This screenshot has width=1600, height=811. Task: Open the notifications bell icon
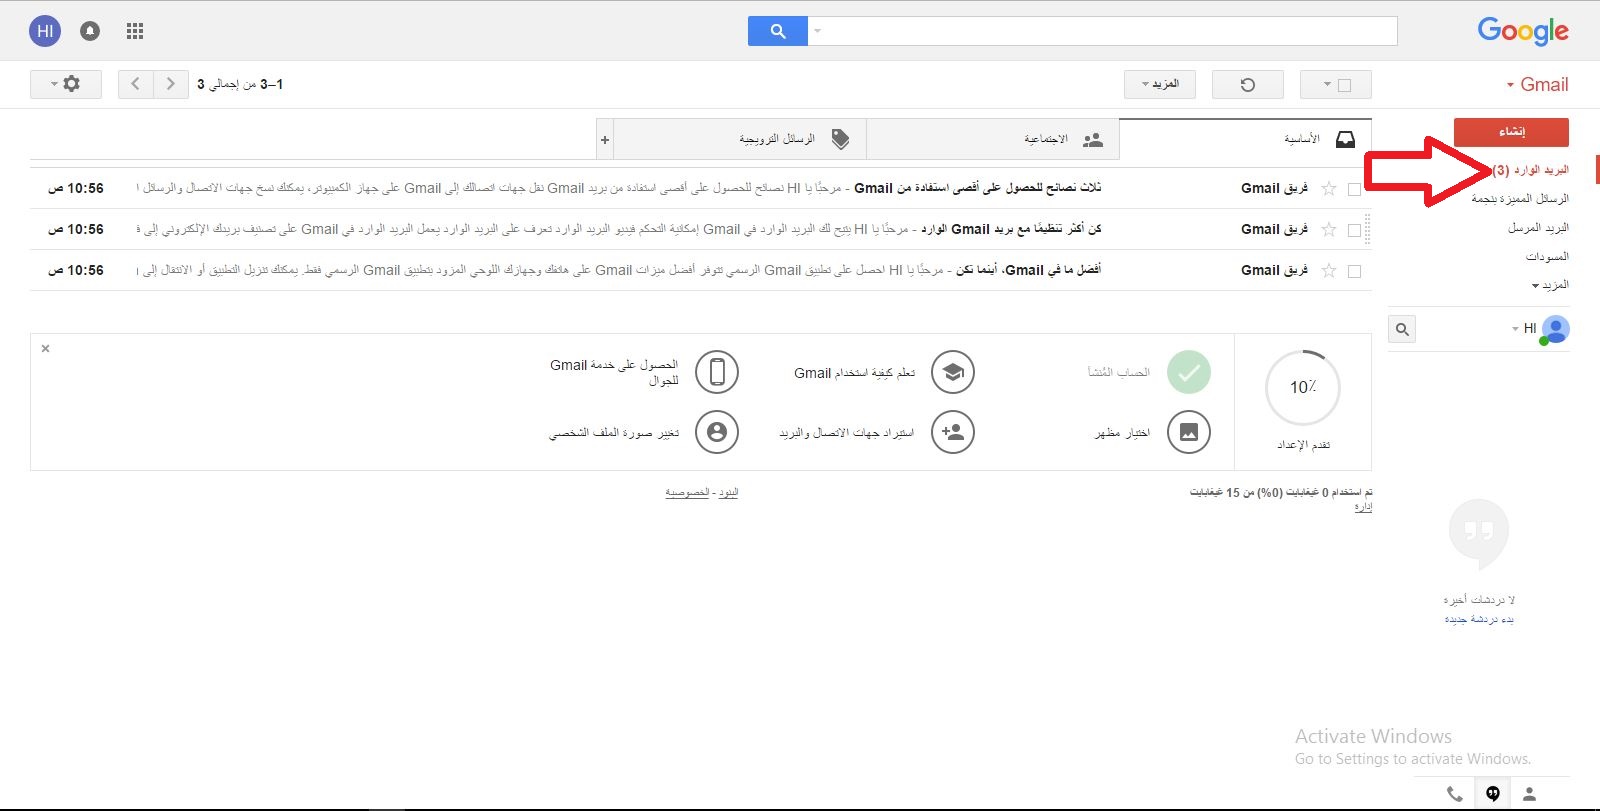click(x=90, y=31)
